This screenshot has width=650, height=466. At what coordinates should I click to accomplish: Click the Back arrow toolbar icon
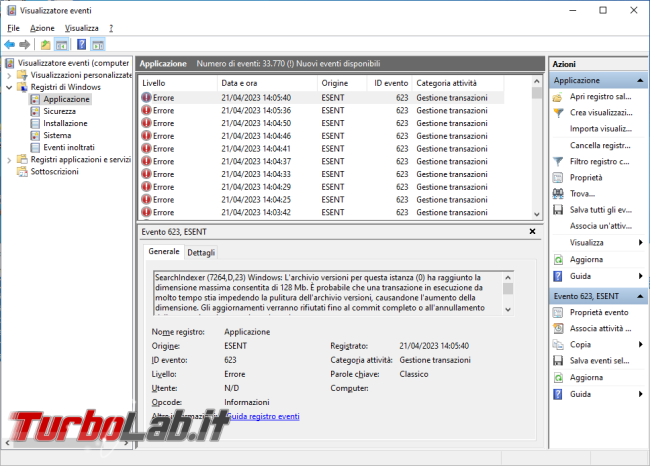pyautogui.click(x=10, y=44)
